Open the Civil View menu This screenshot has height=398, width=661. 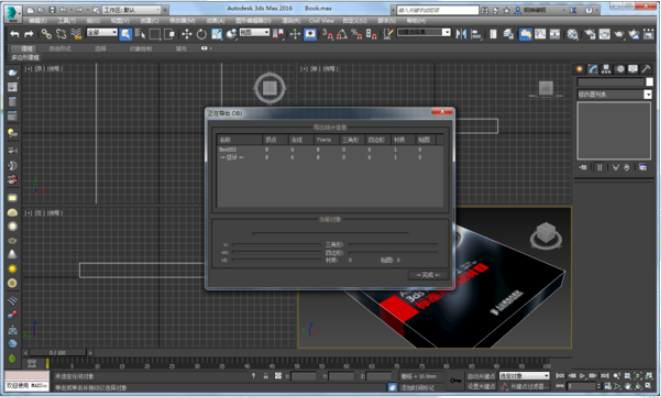coord(321,20)
